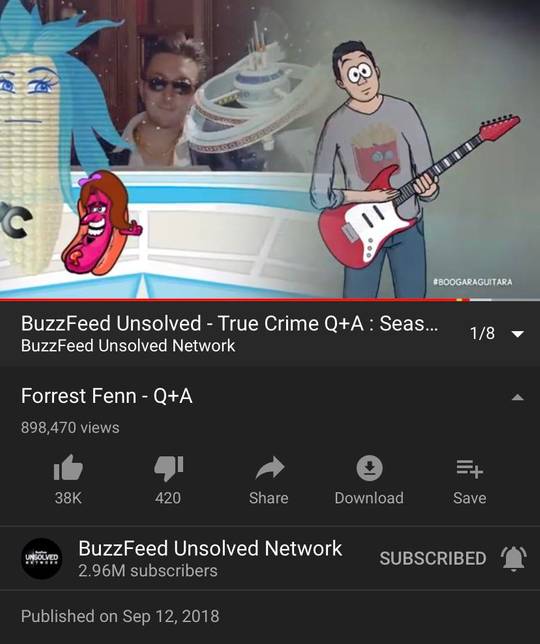Screen dimensions: 540x644
Task: Click the Download label text
Action: click(x=369, y=498)
